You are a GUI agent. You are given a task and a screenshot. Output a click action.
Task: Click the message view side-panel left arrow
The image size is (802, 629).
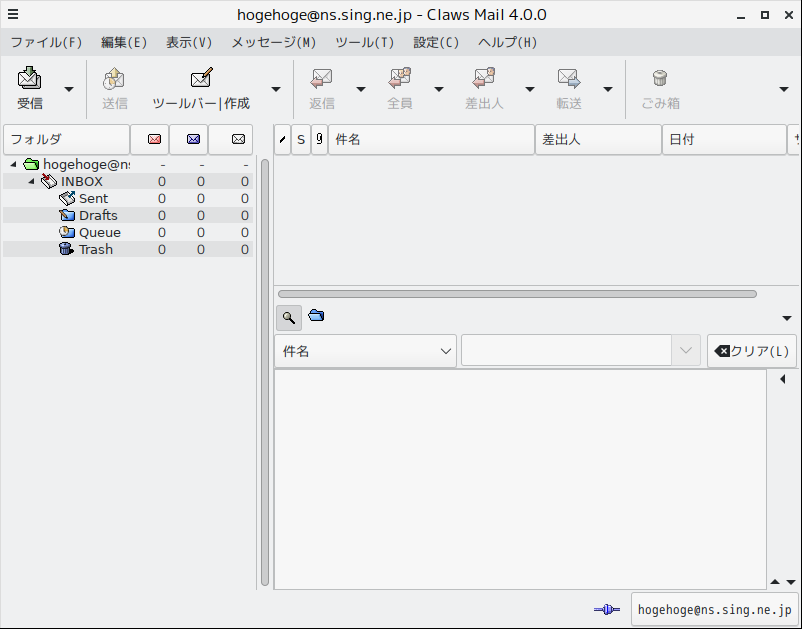coord(783,379)
